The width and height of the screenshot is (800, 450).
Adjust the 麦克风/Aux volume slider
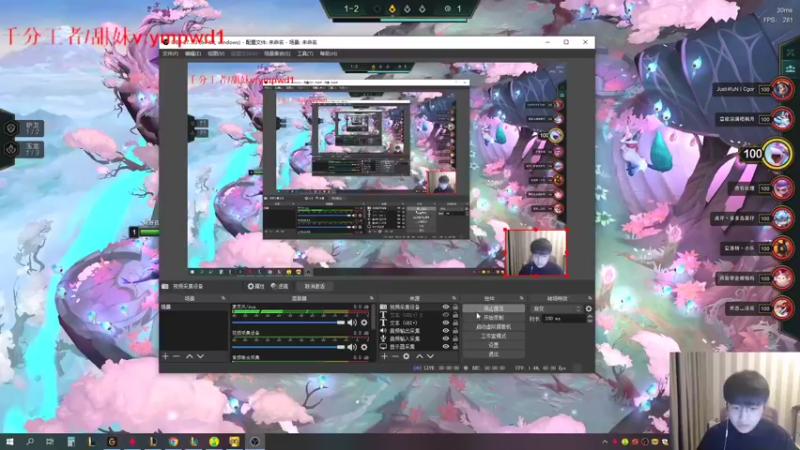289,322
